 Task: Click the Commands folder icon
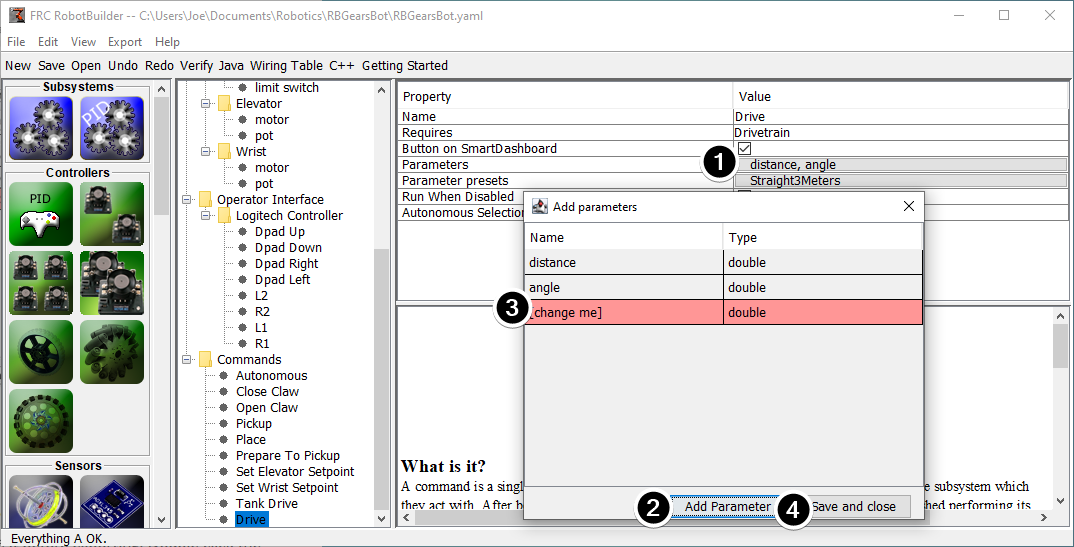pyautogui.click(x=206, y=359)
